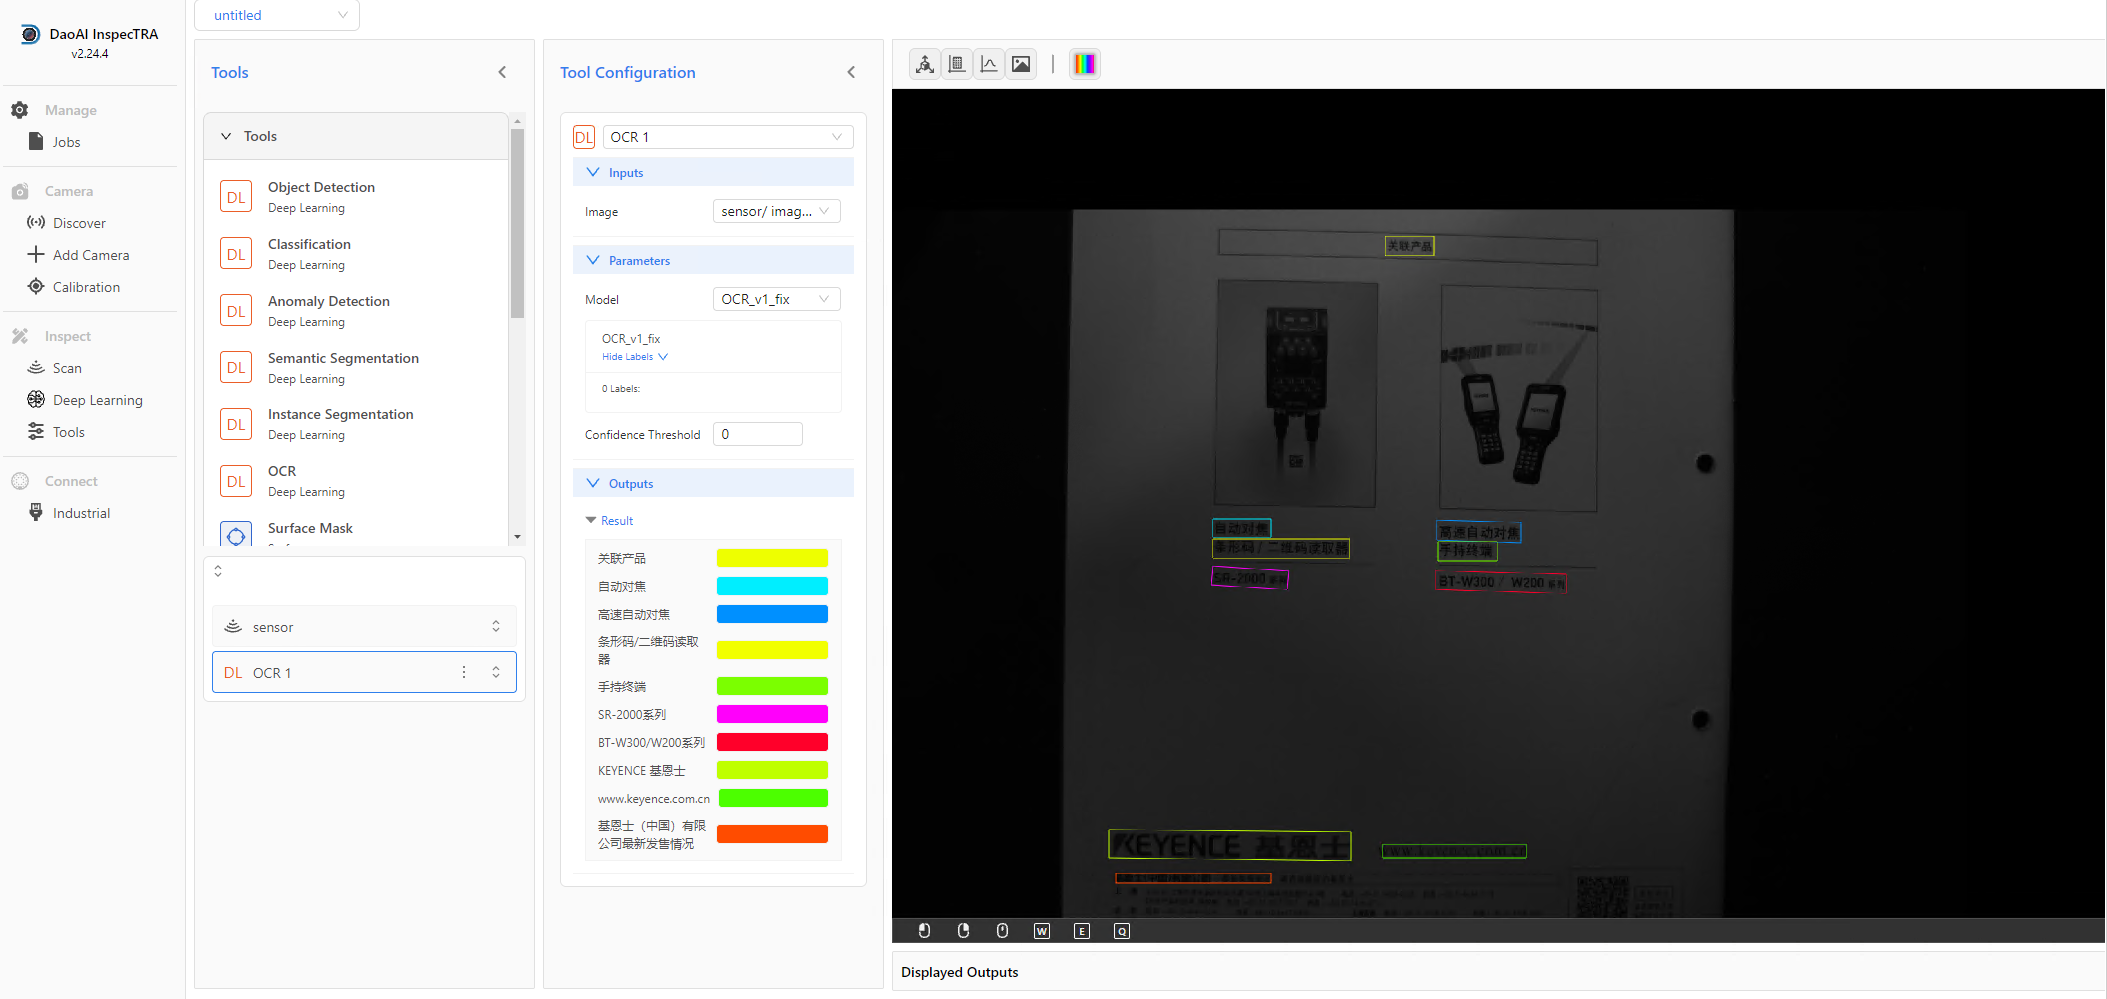This screenshot has width=2107, height=999.
Task: Click the Confidence Threshold input field
Action: 757,434
